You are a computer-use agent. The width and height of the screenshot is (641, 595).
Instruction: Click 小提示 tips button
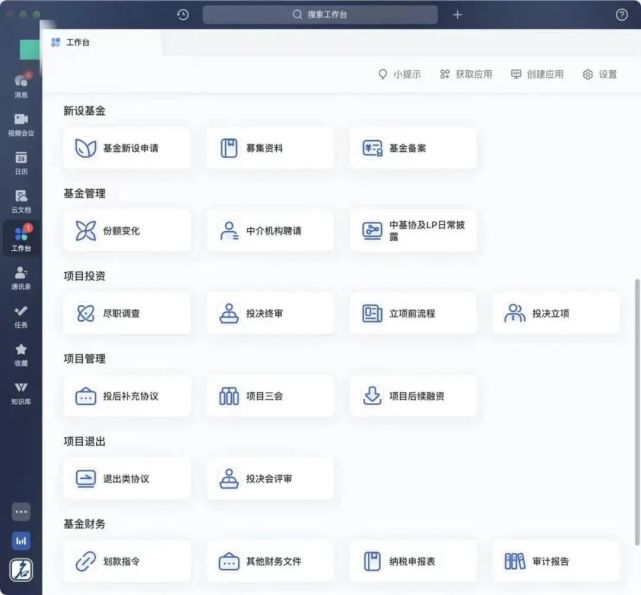click(x=400, y=74)
